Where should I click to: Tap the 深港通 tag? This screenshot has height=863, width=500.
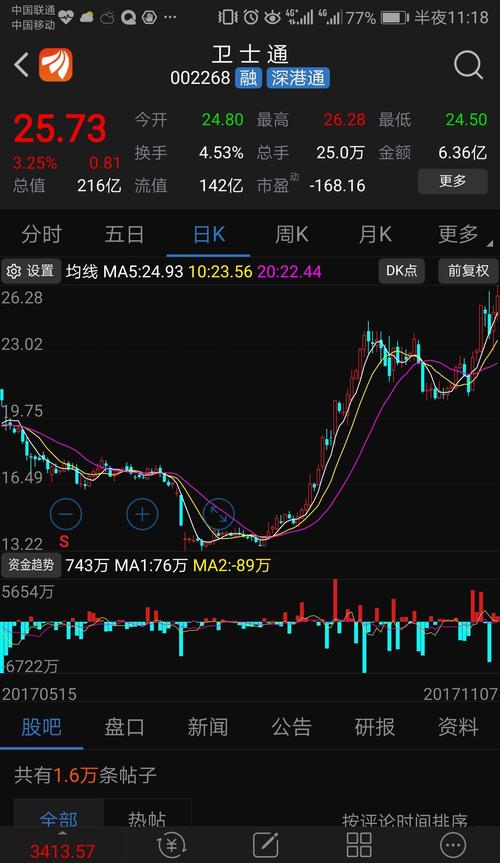[x=298, y=78]
